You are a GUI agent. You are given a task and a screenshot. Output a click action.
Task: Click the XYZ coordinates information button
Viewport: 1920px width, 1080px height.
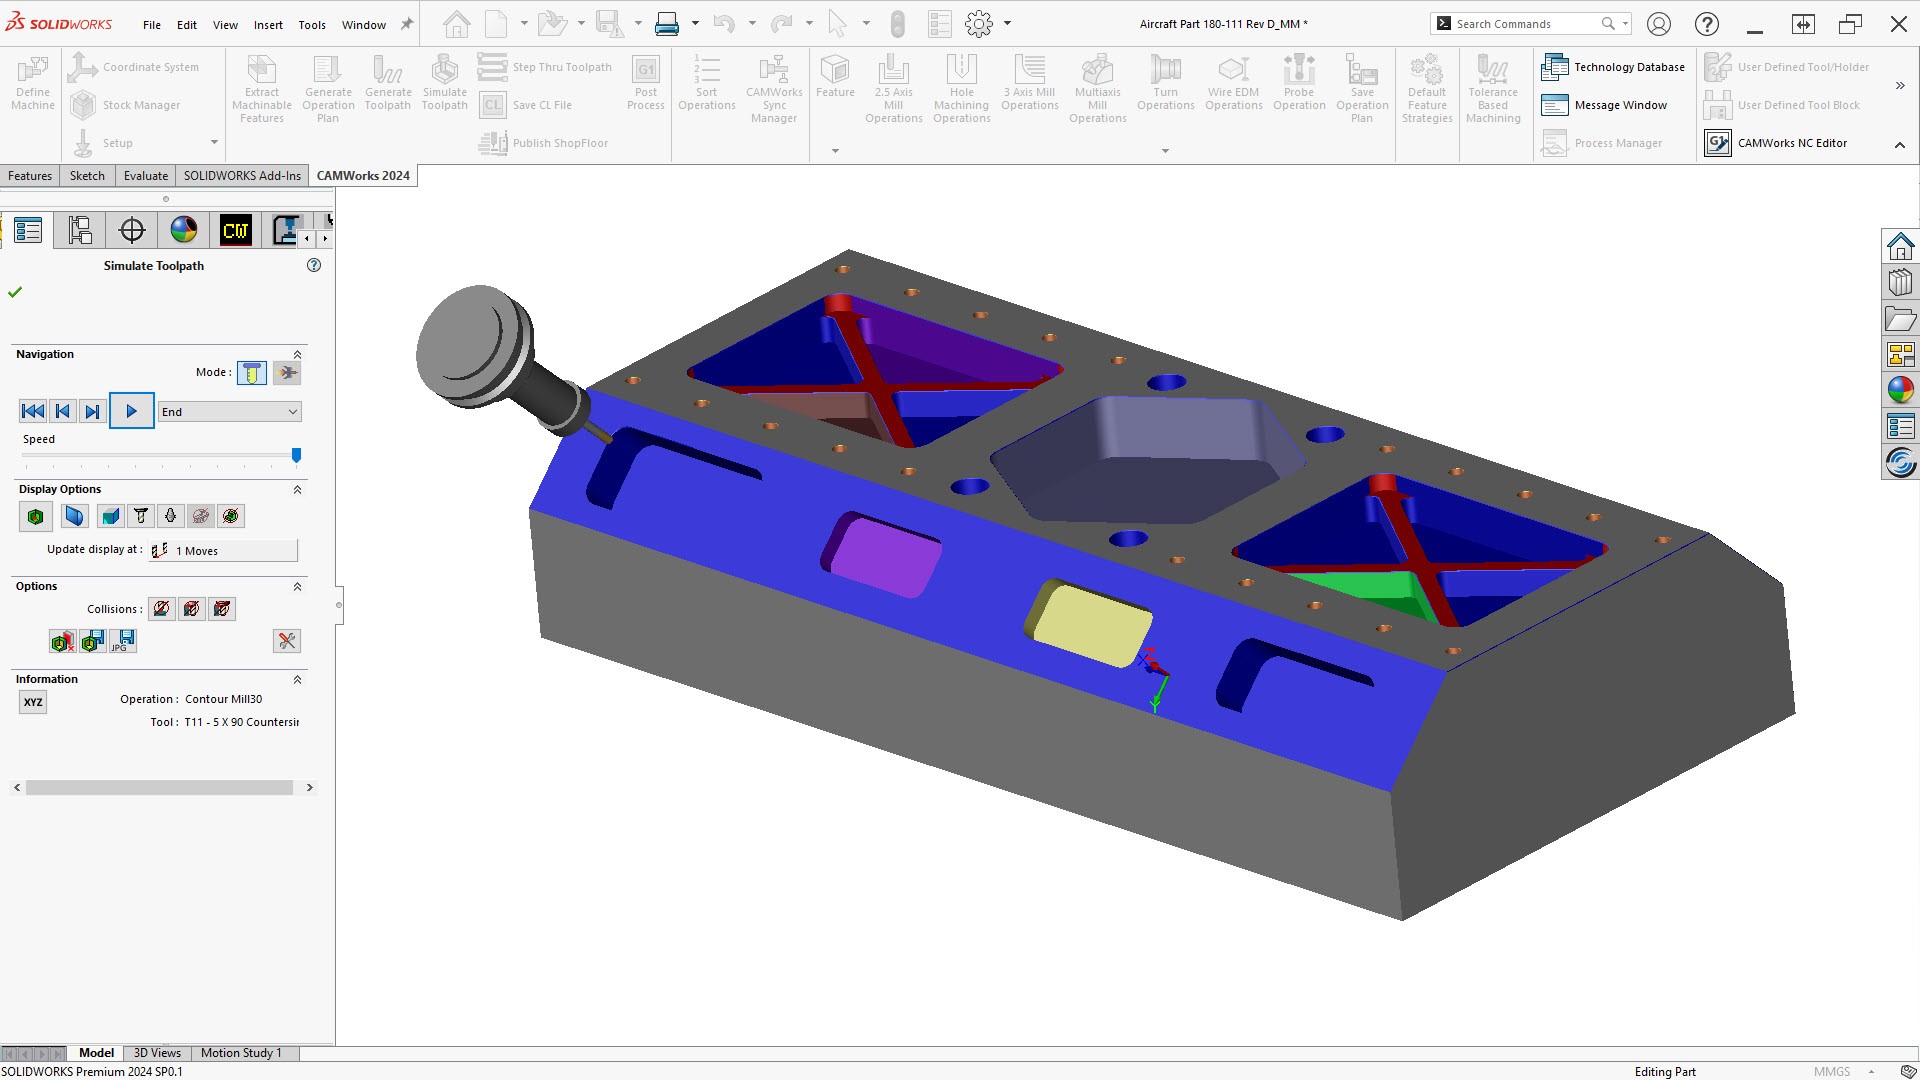33,702
